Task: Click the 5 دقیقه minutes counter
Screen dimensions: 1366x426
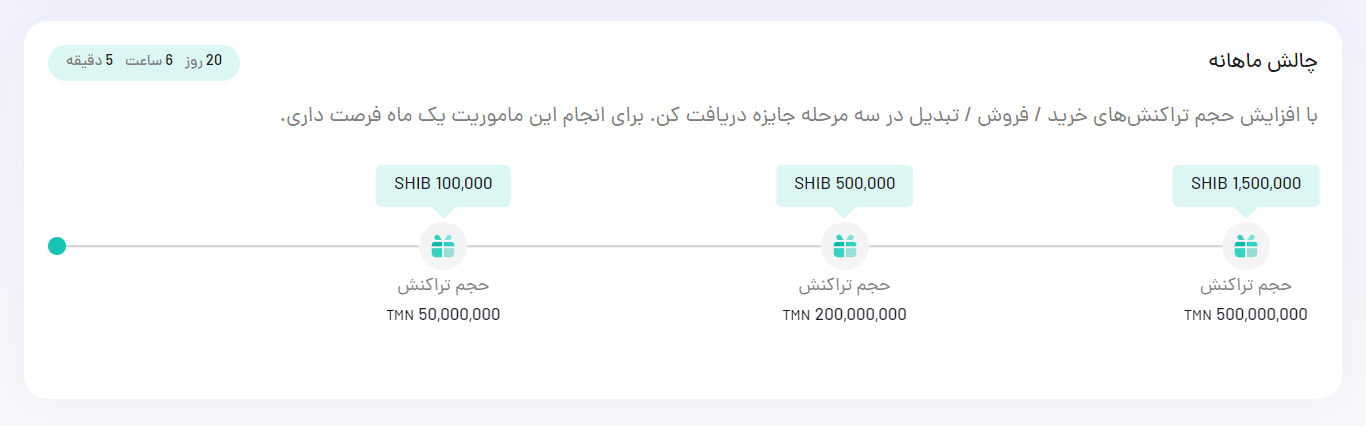Action: point(90,62)
